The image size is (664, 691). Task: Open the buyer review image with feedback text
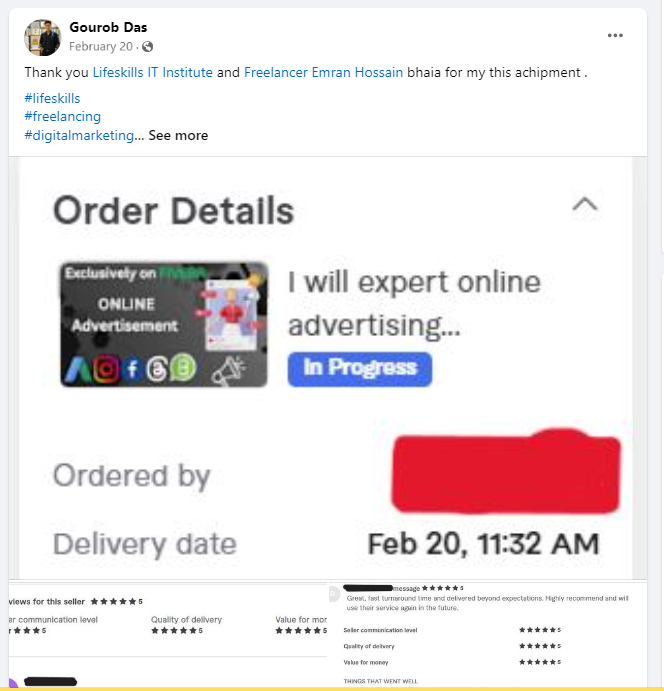pyautogui.click(x=488, y=635)
